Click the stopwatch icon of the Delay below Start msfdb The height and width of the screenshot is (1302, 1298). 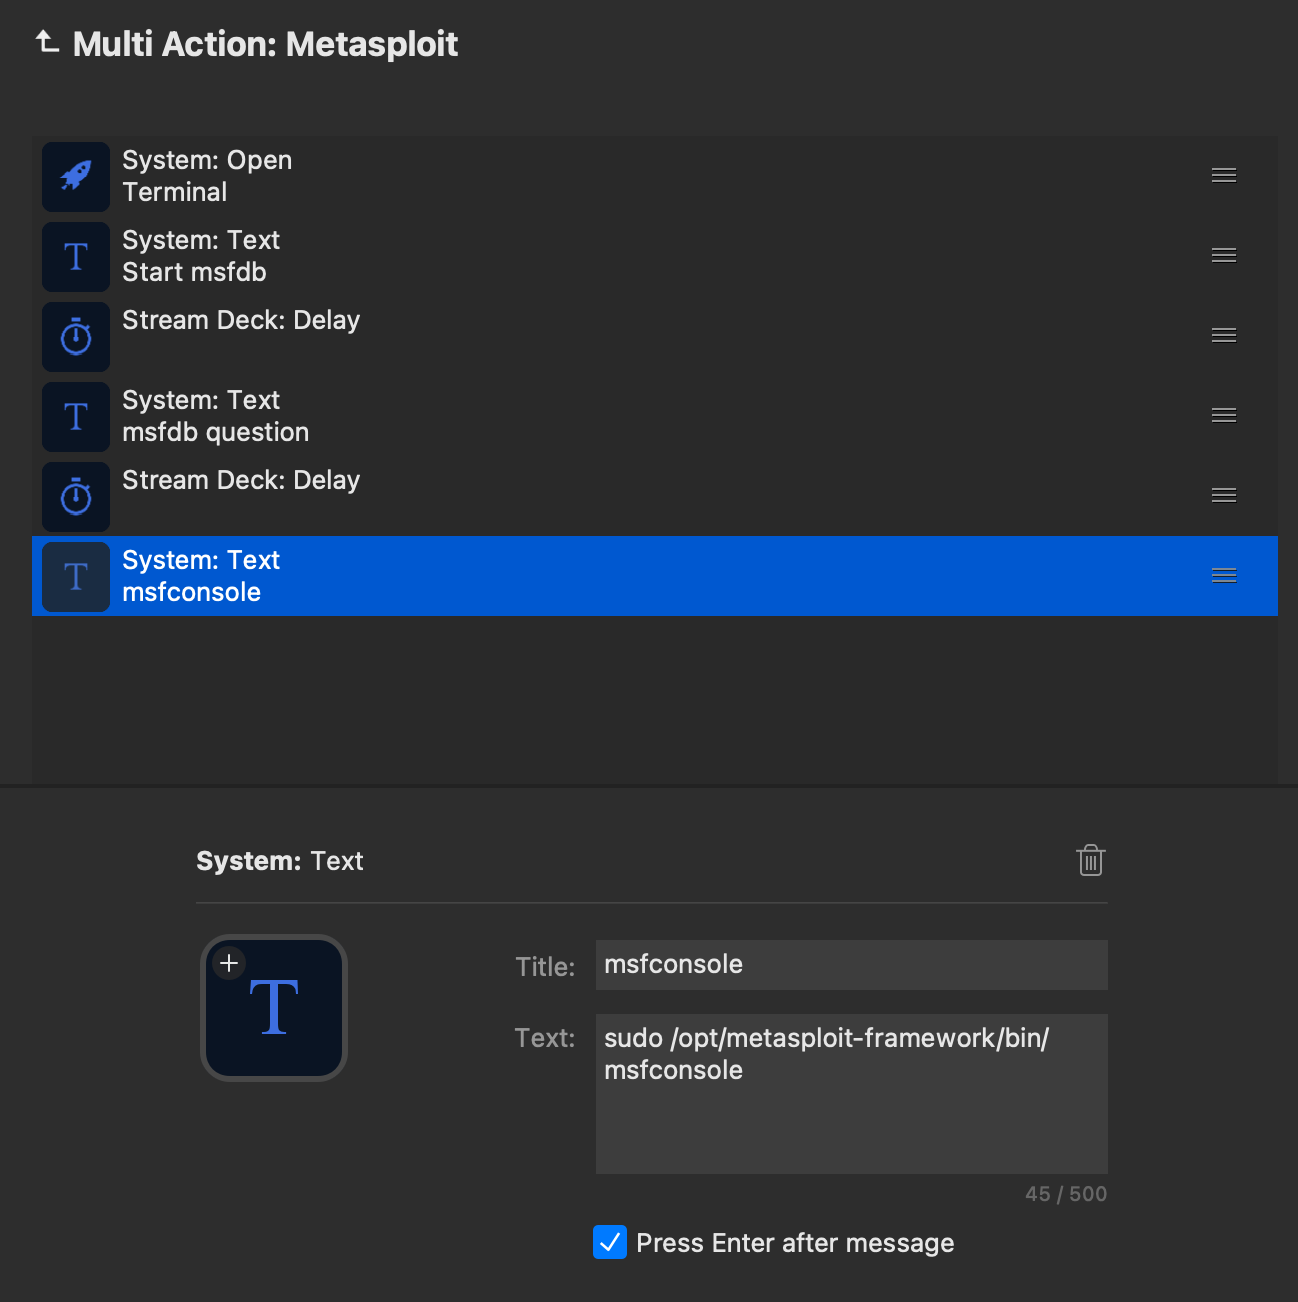pos(76,336)
